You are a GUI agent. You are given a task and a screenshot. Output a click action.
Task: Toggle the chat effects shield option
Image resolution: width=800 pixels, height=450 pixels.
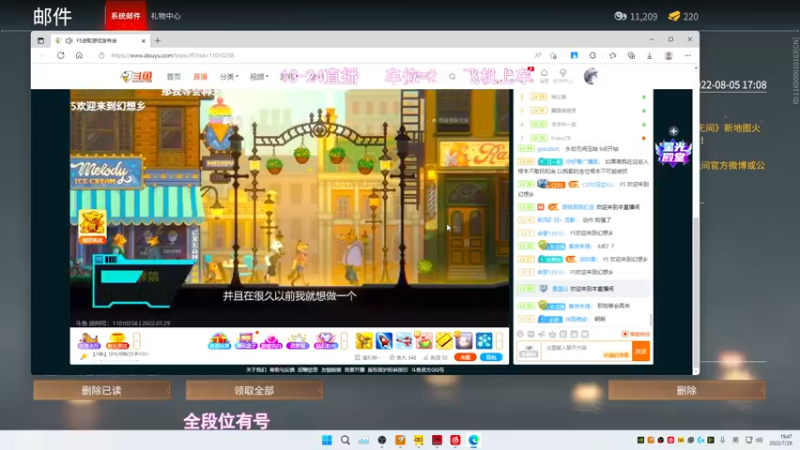[636, 334]
